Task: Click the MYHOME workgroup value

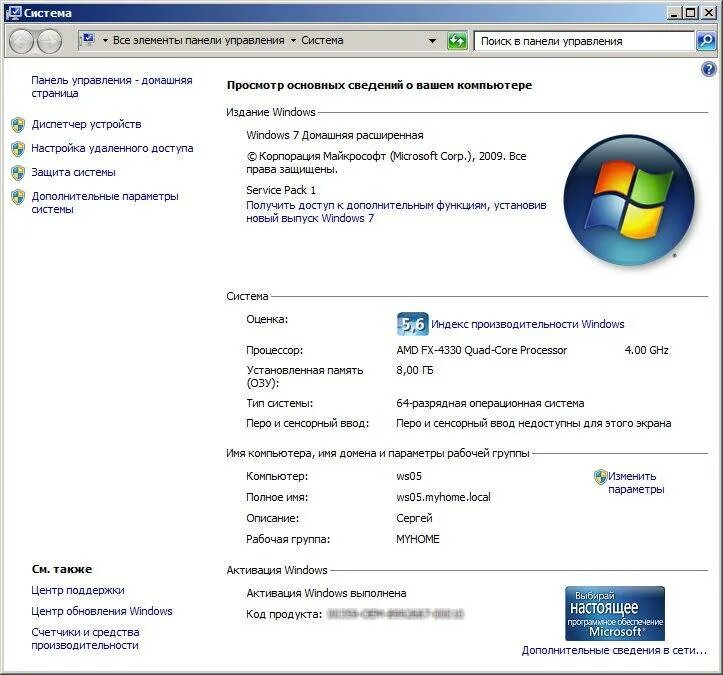Action: (x=418, y=539)
